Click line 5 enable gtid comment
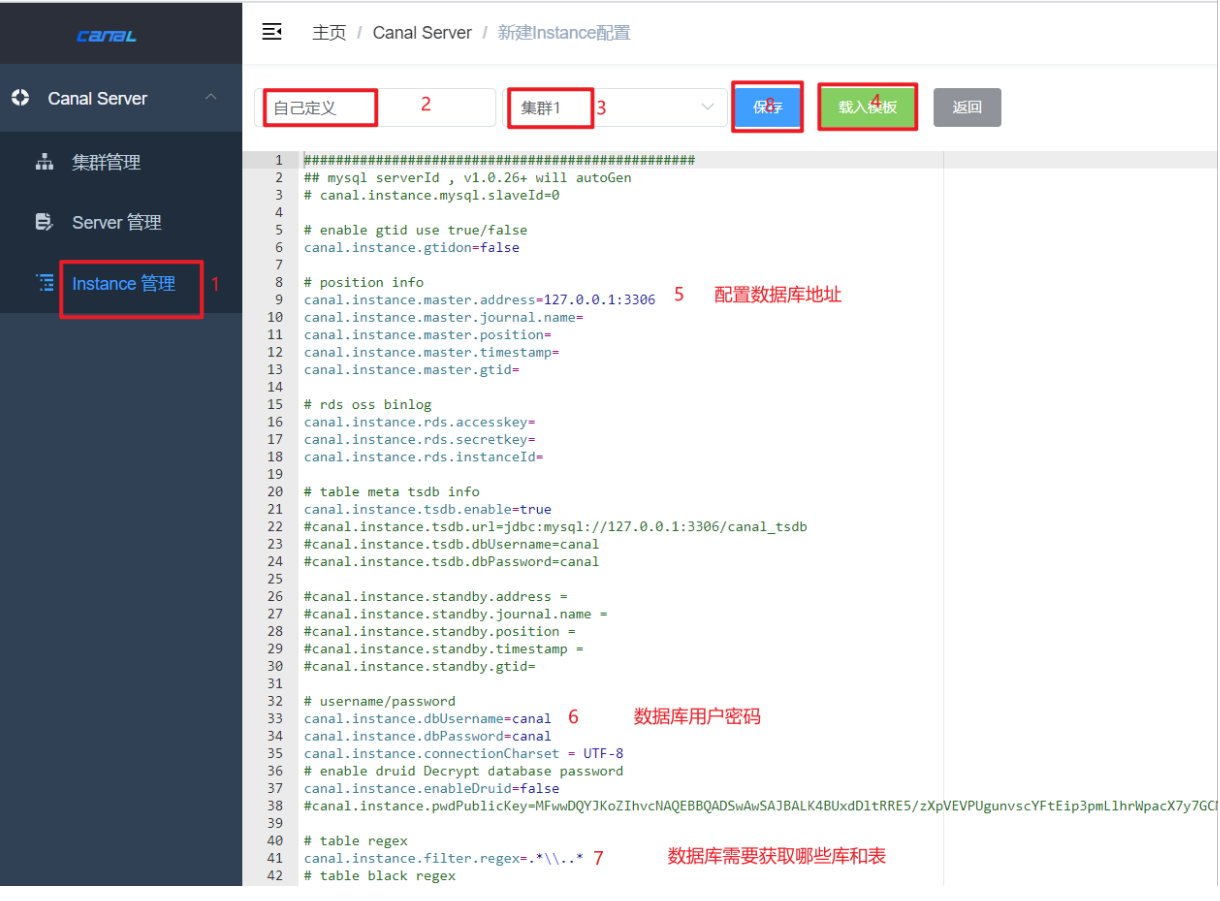1220x901 pixels. point(416,230)
